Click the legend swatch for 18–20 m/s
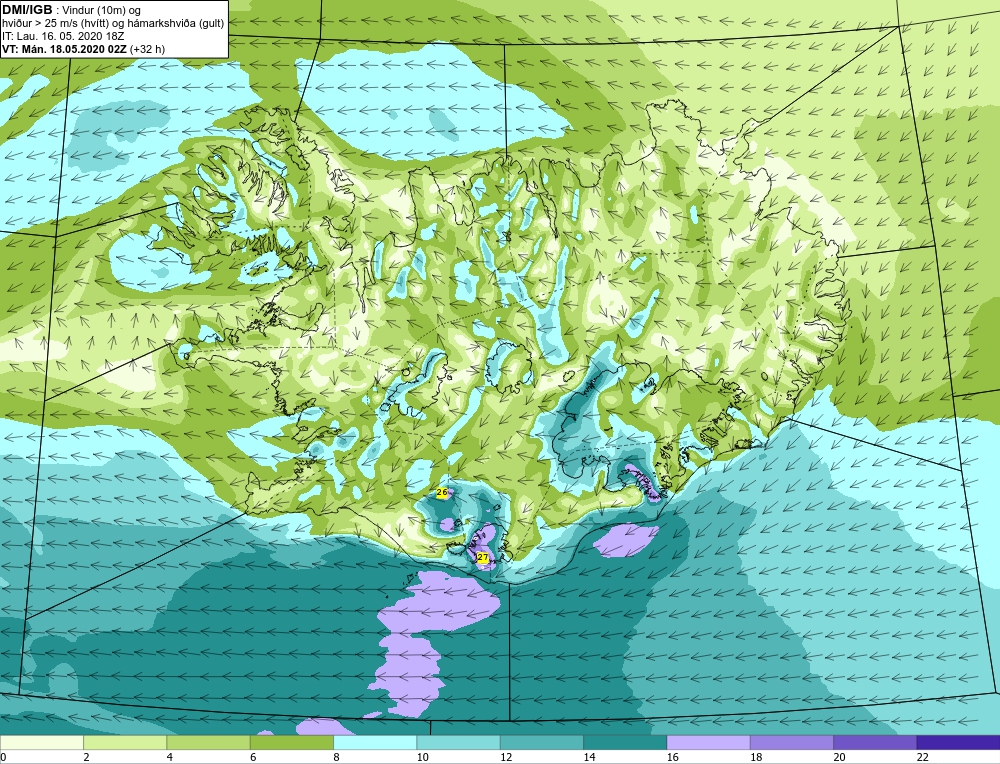The image size is (1000, 764). click(x=791, y=742)
